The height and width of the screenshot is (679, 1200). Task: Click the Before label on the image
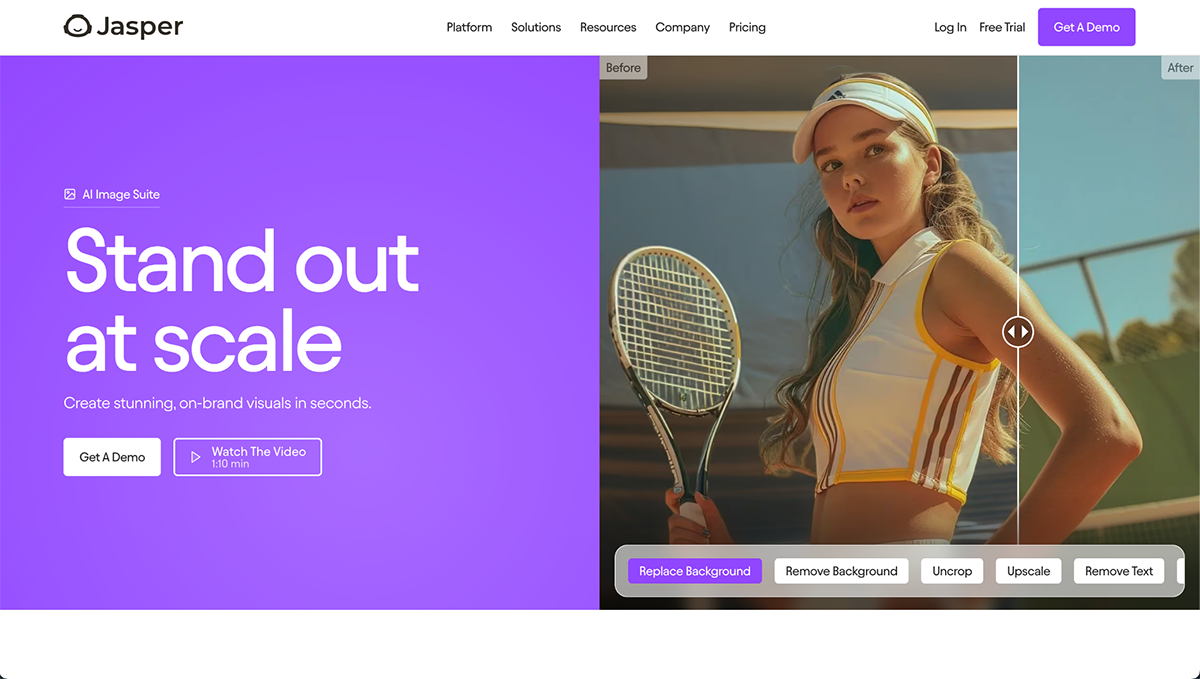coord(623,67)
